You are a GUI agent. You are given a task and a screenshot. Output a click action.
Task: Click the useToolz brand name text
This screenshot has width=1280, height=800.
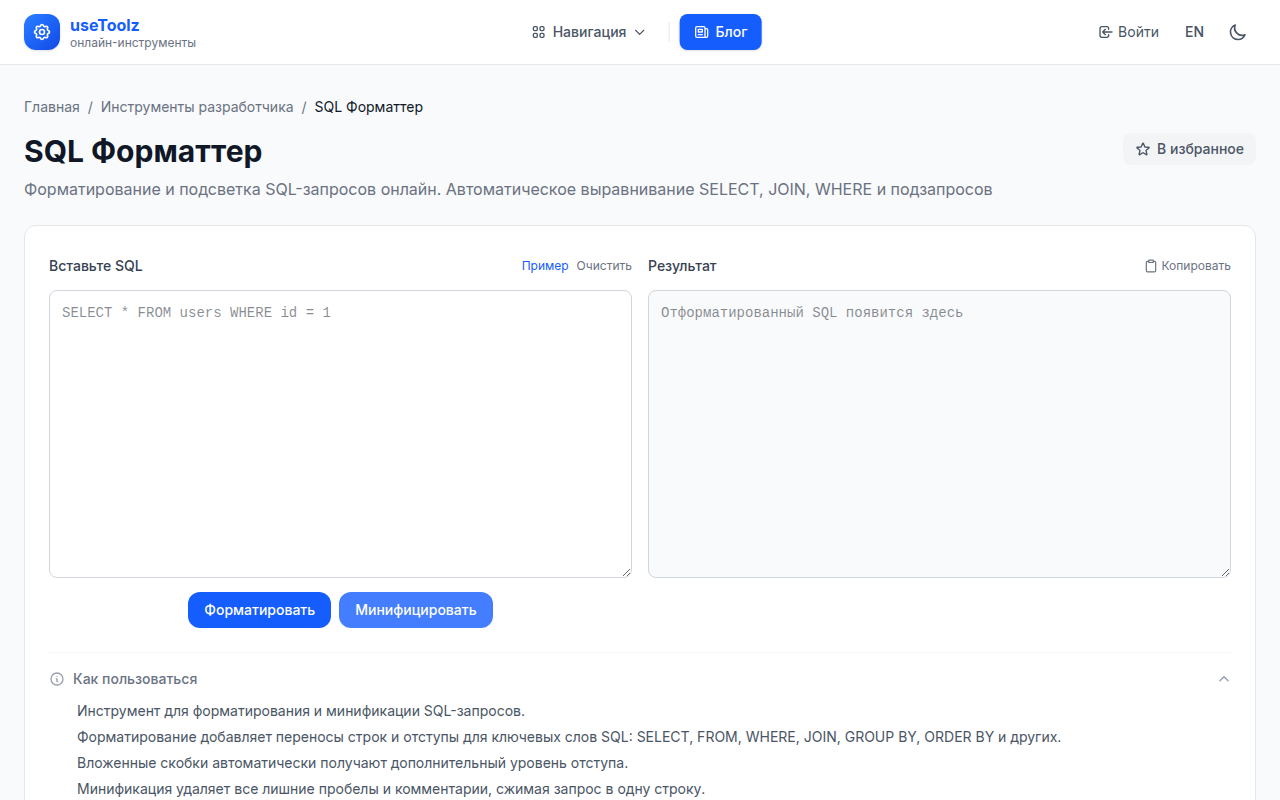(105, 25)
